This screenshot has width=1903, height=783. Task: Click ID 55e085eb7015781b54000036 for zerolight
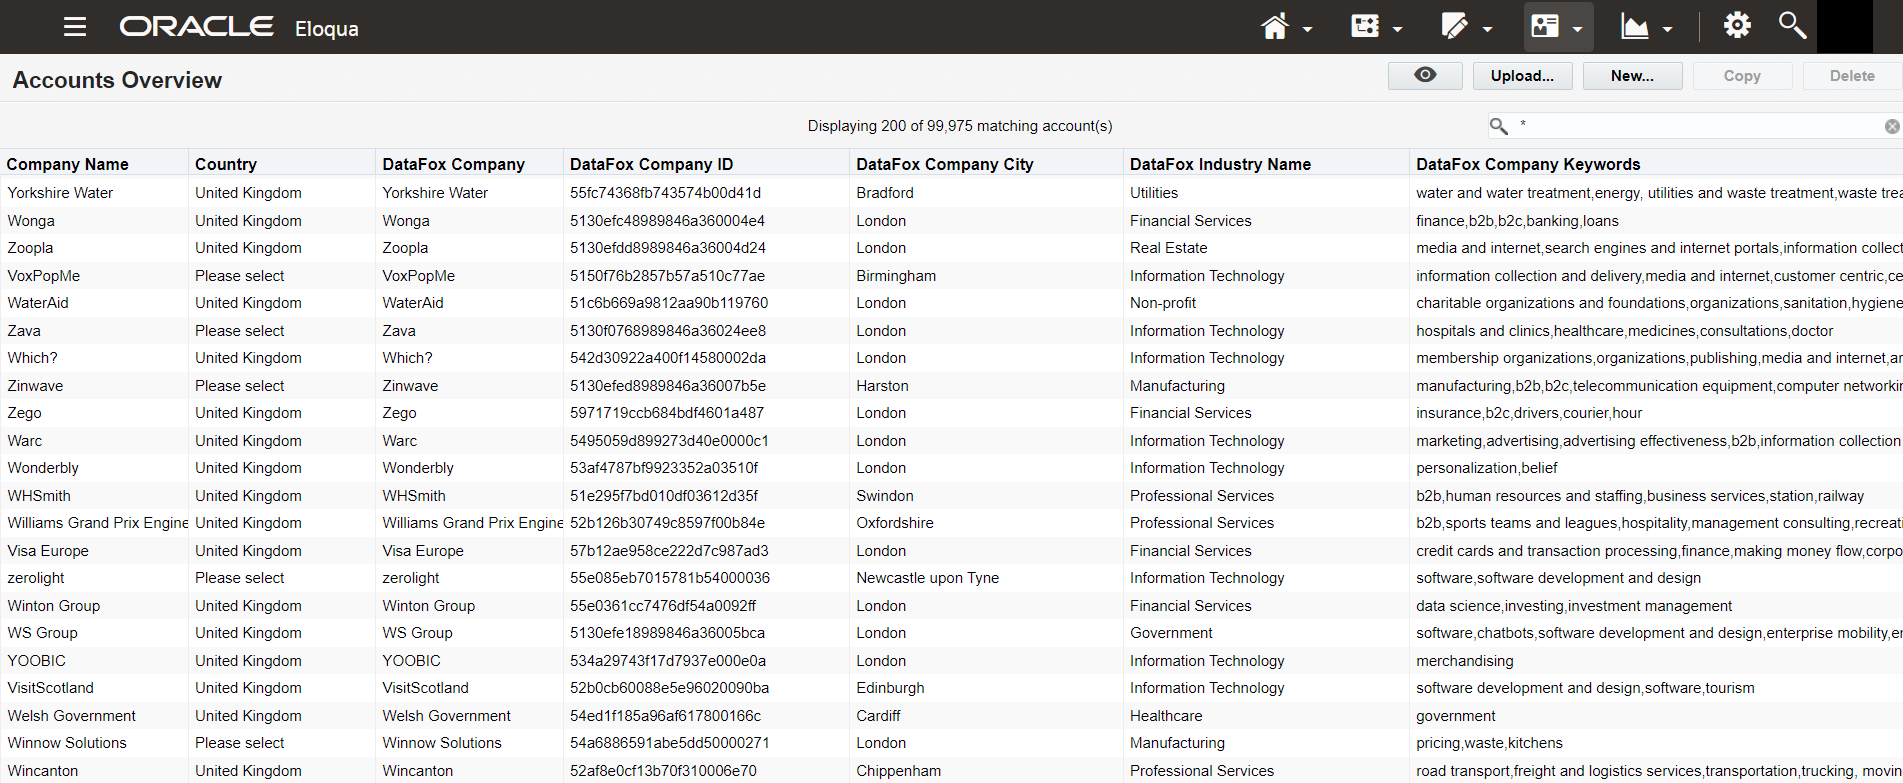(670, 578)
